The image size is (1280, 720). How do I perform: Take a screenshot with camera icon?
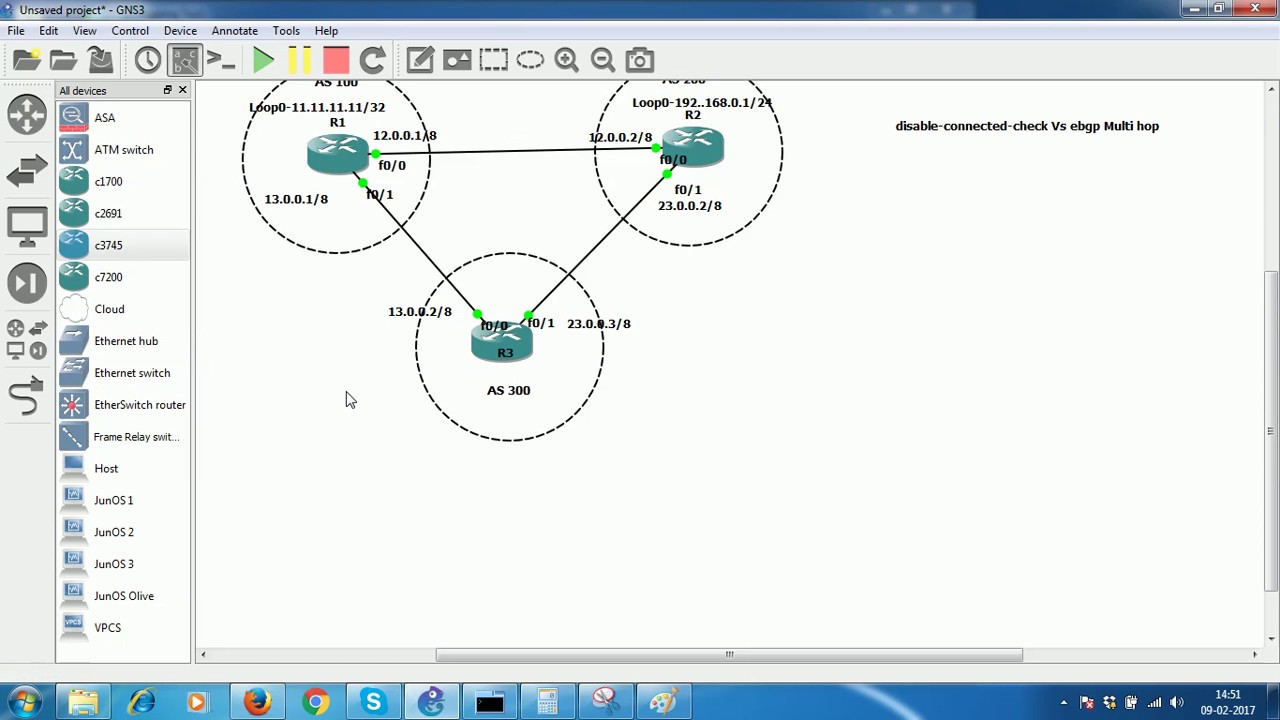[x=639, y=60]
